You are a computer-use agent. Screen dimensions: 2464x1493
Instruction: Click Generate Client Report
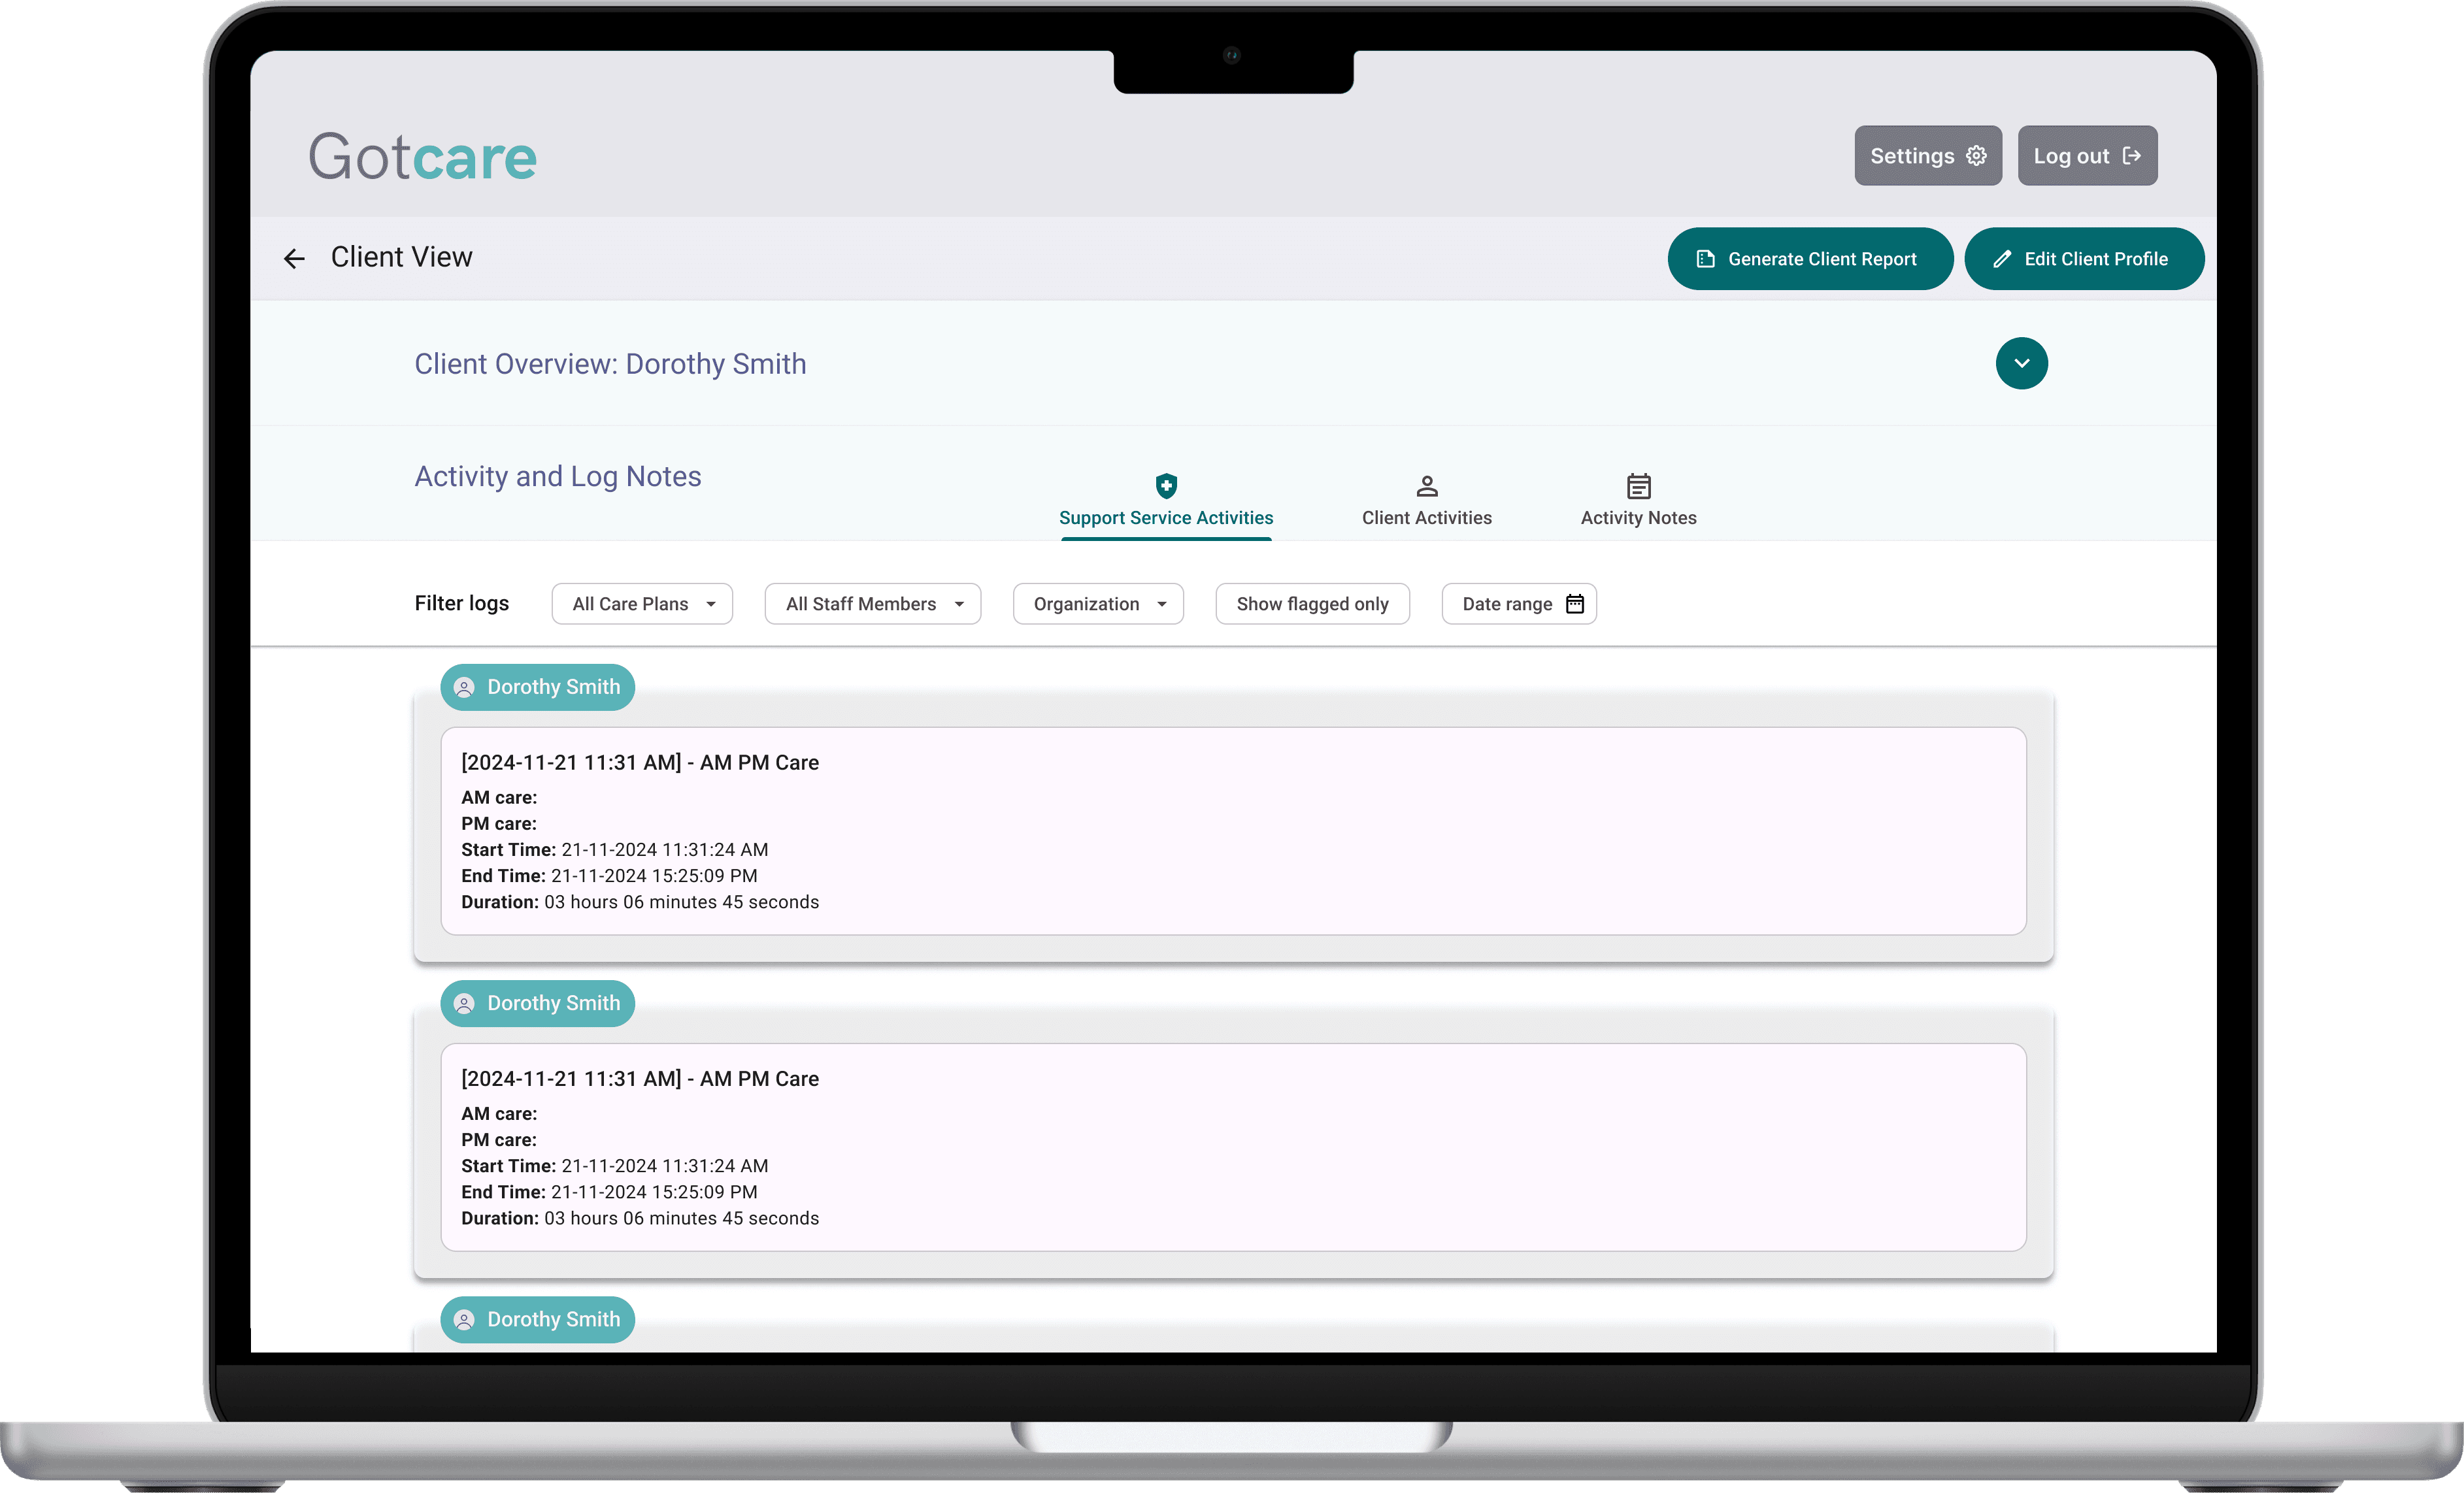1810,259
